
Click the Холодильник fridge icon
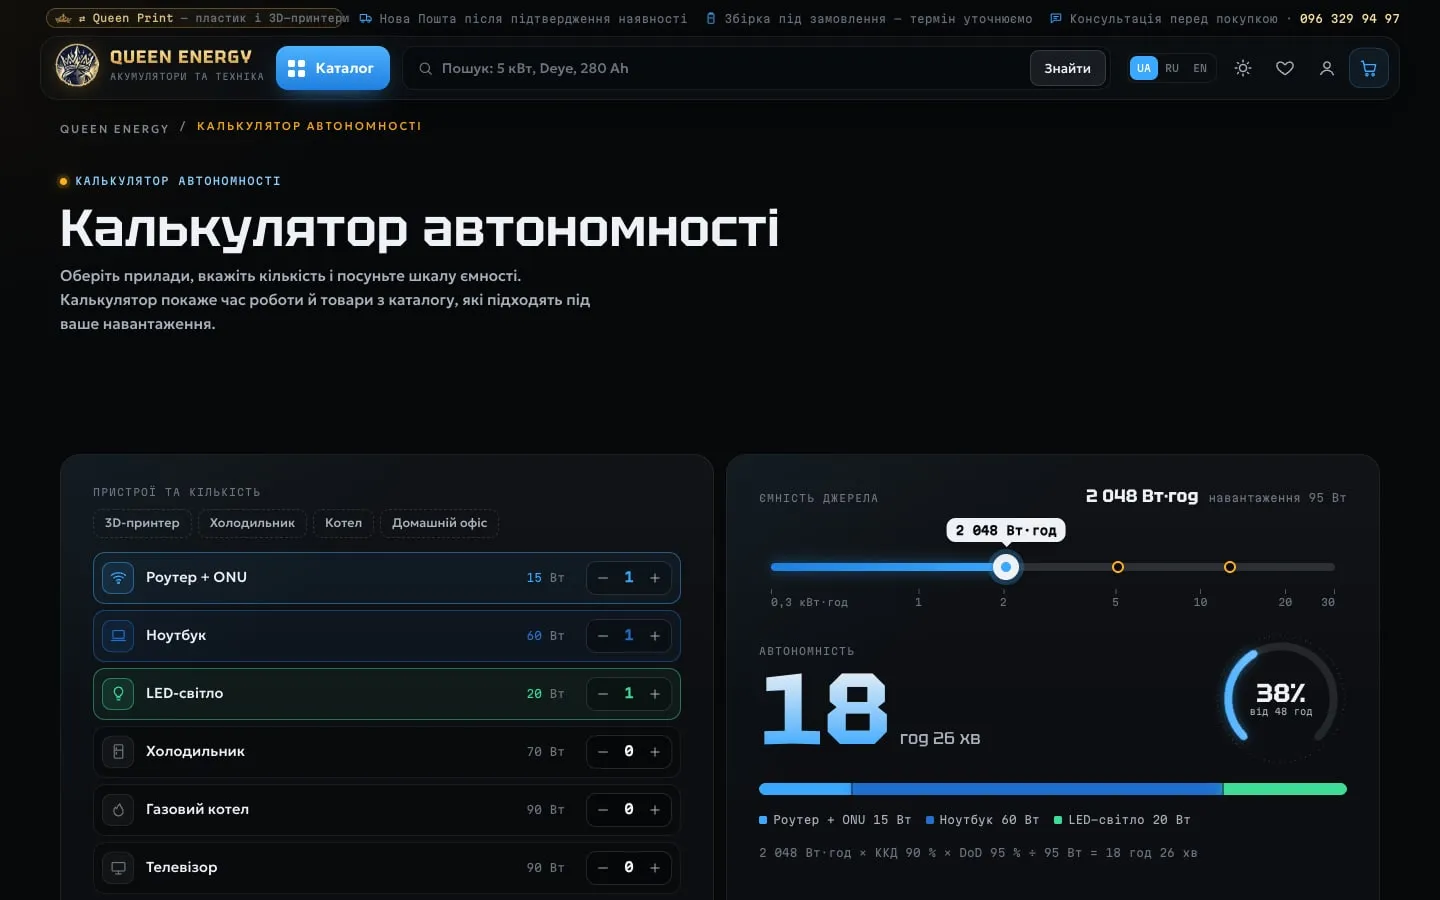point(118,752)
